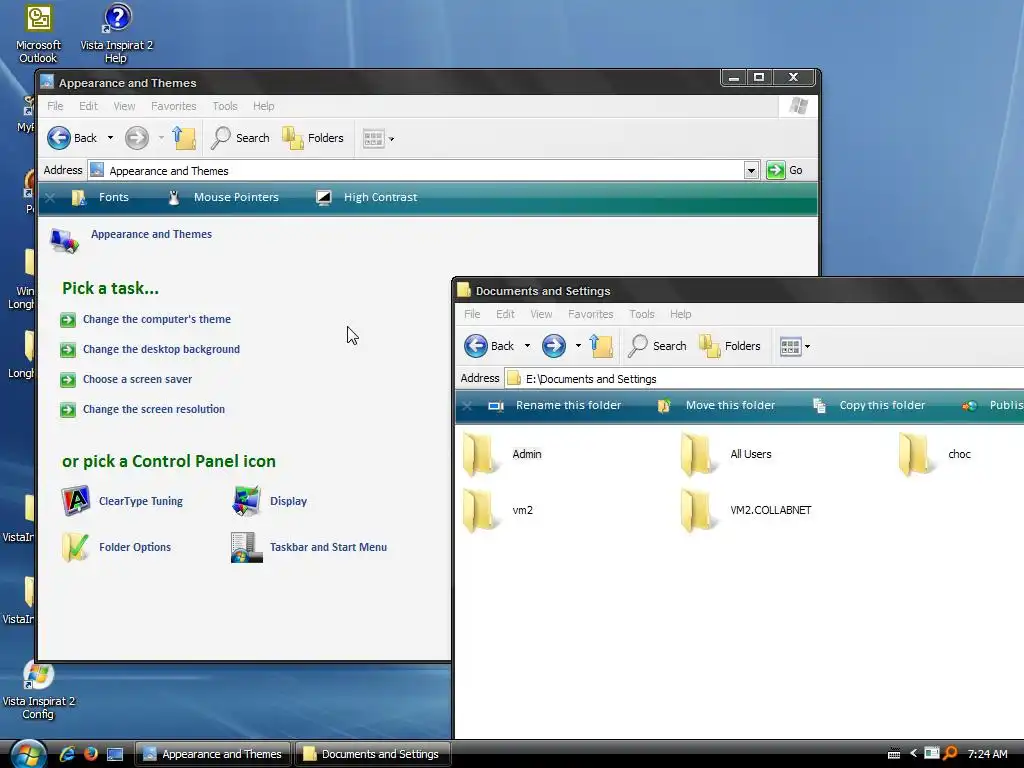Screen dimensions: 1024x768
Task: Click Forward button in Documents and Settings window
Action: [553, 345]
